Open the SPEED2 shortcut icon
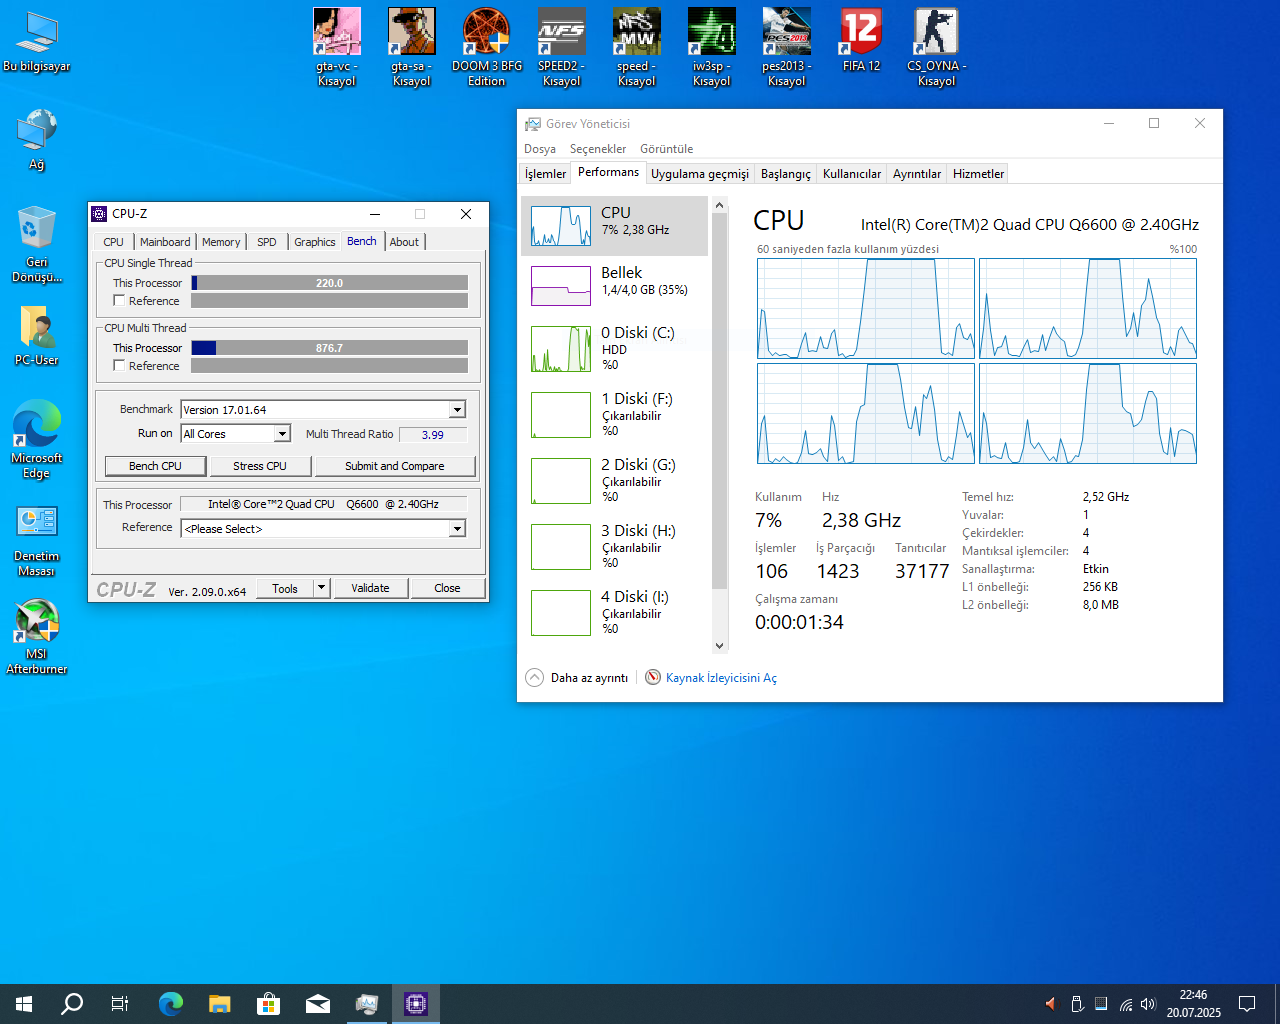 point(561,47)
